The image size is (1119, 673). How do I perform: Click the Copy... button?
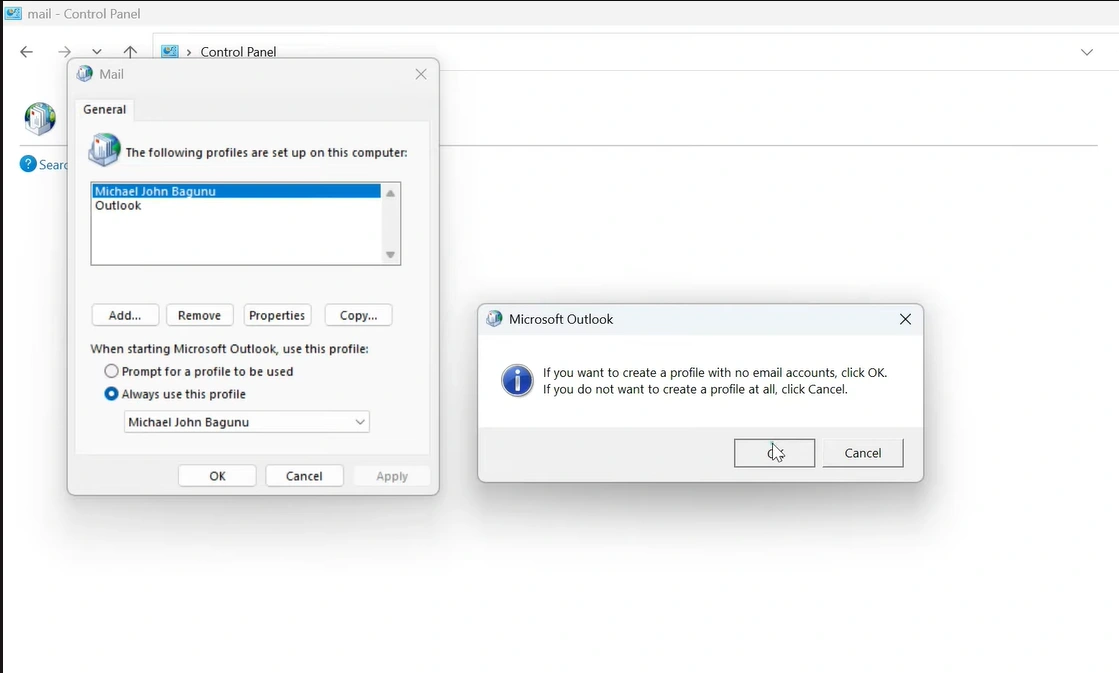point(358,315)
